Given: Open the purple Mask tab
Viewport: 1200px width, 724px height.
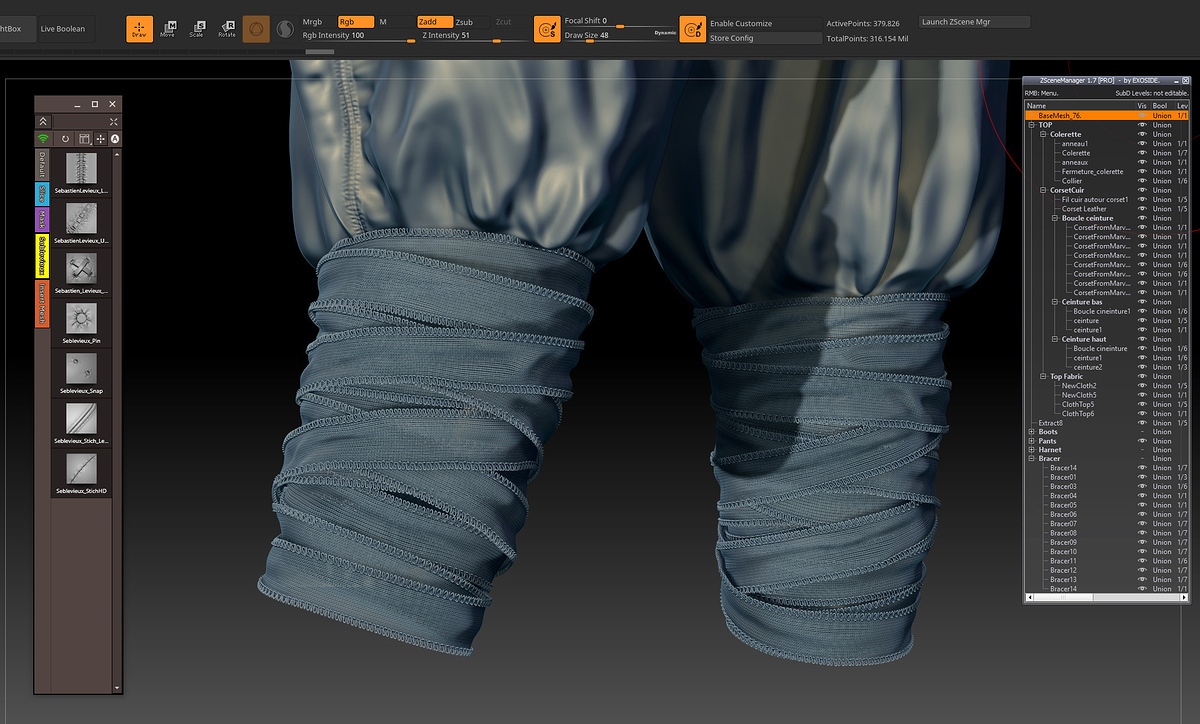Looking at the screenshot, I should 42,218.
